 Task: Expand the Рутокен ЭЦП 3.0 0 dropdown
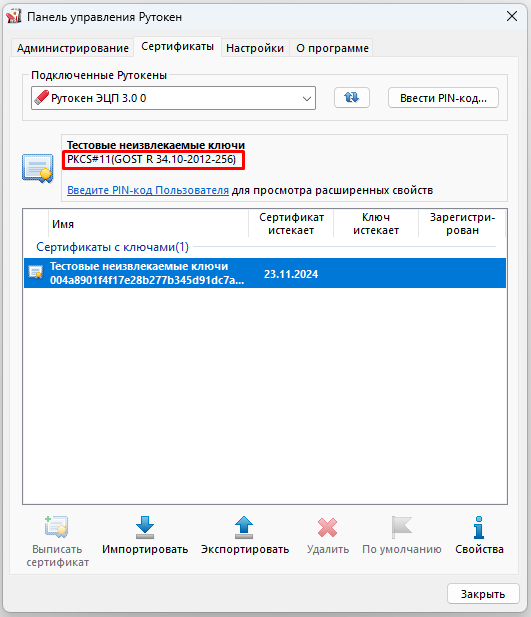[307, 98]
